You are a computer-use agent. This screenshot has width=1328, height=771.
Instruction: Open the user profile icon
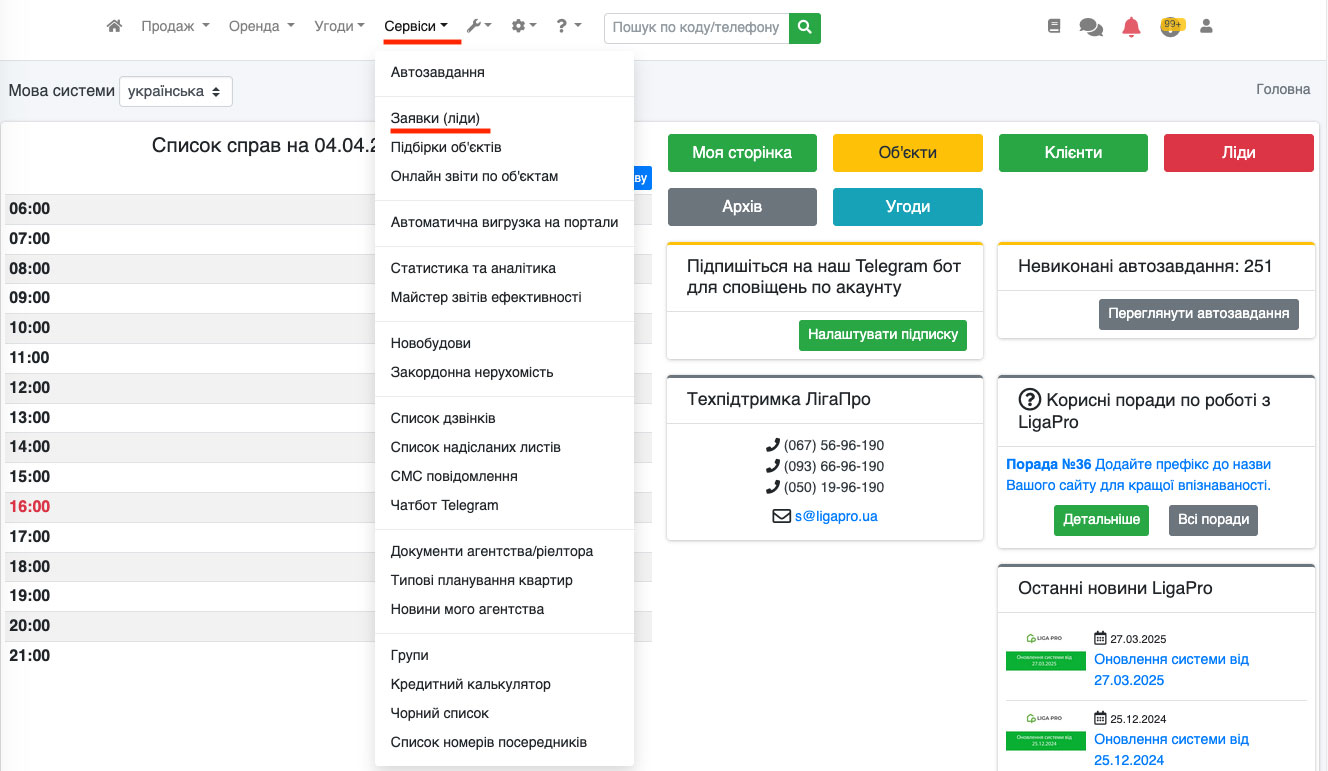[x=1206, y=27]
